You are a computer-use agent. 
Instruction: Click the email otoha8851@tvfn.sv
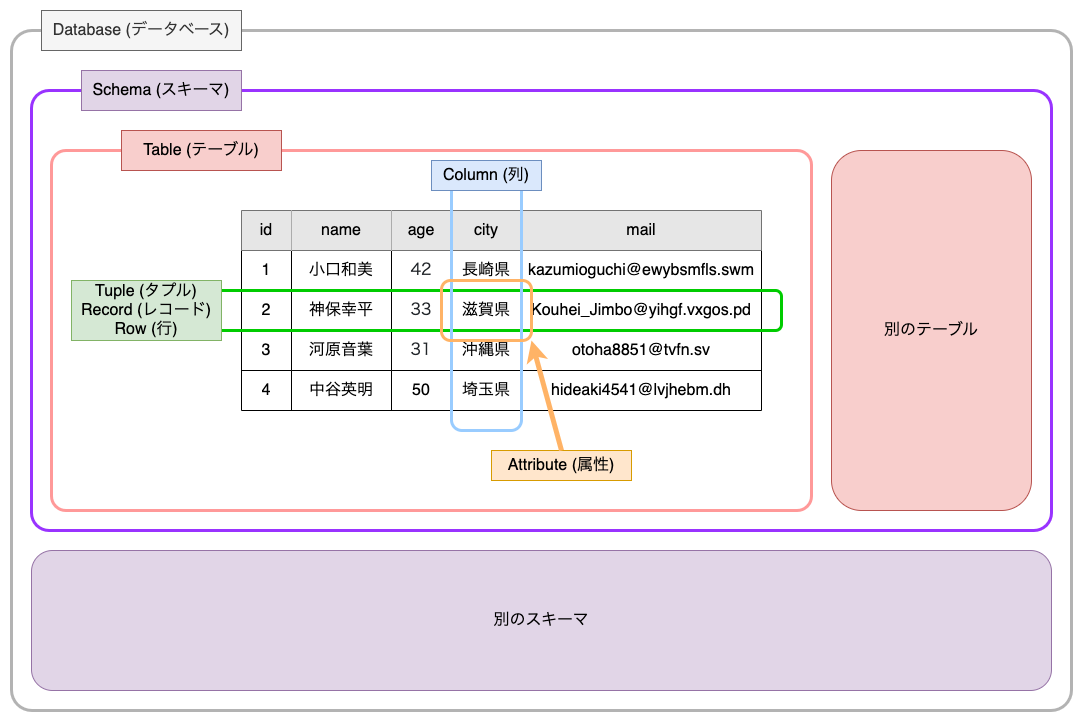[x=641, y=350]
